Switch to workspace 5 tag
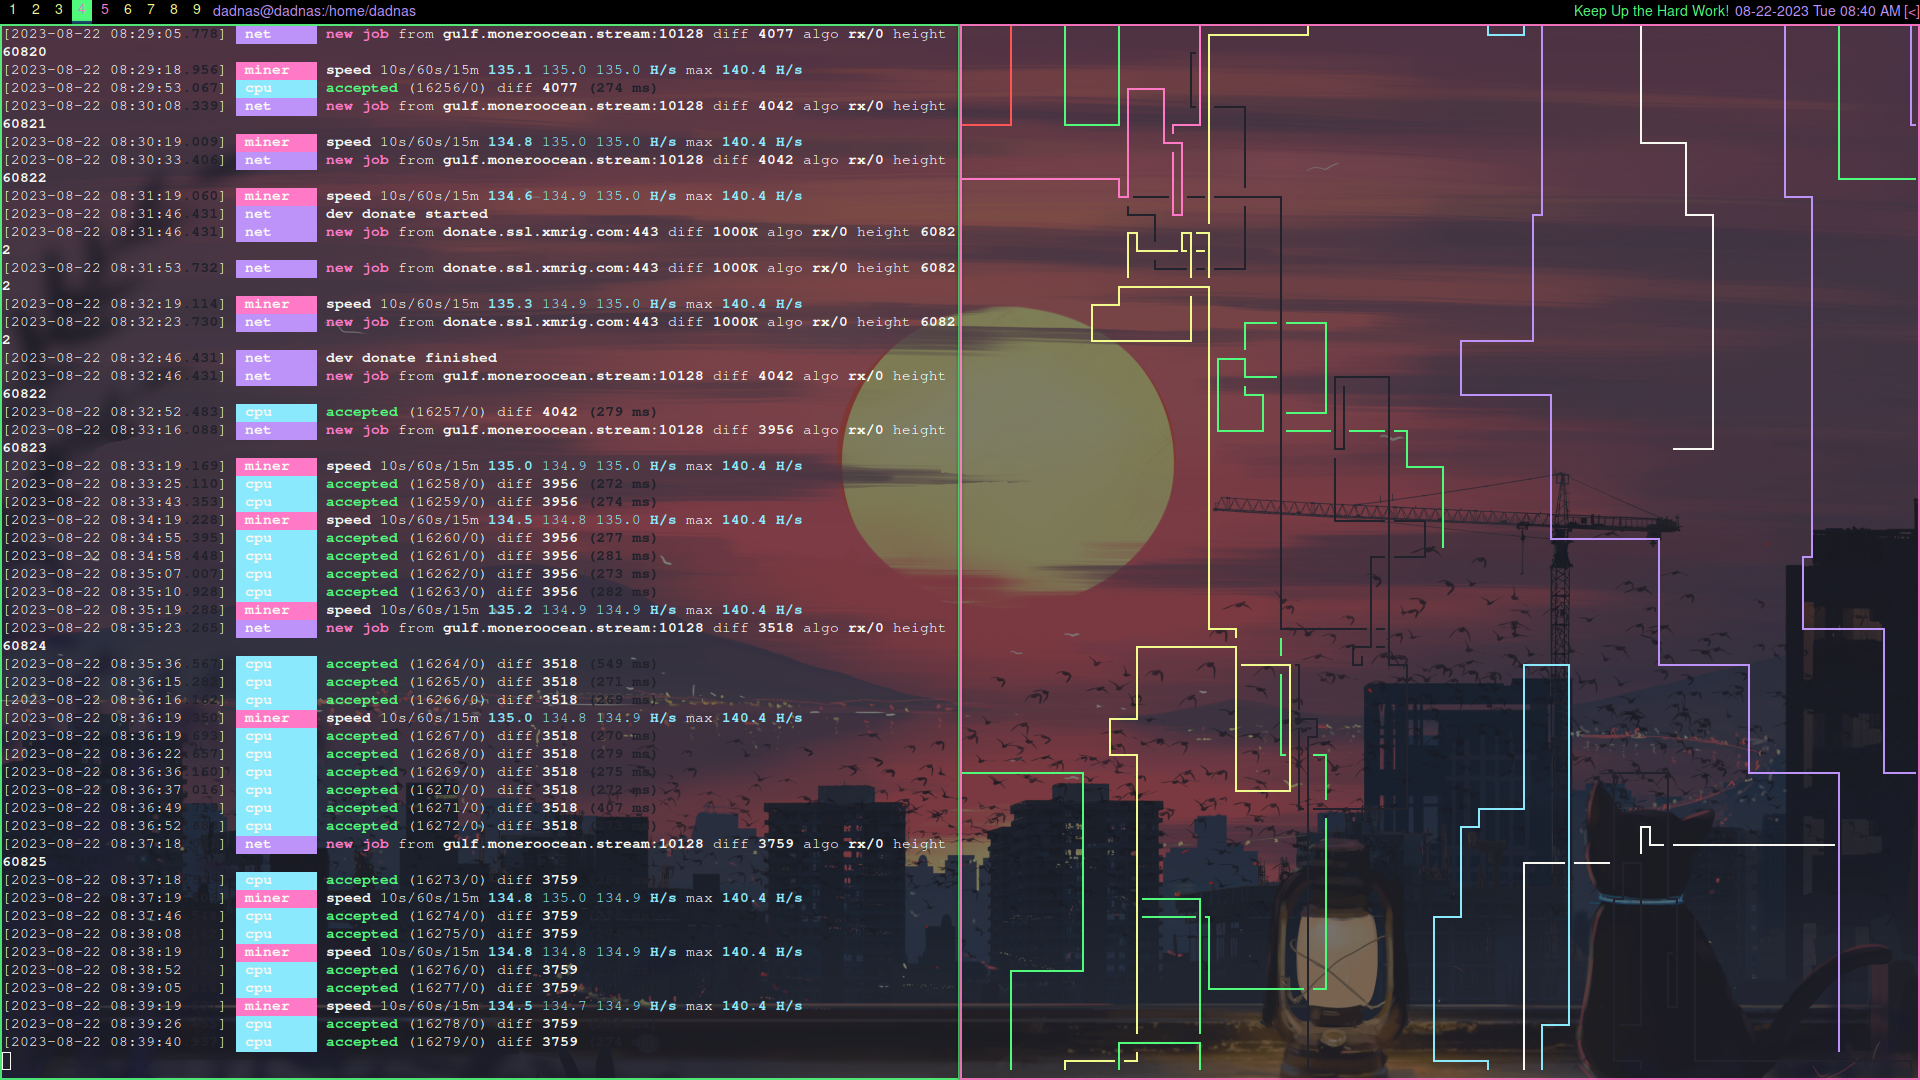 click(x=105, y=10)
